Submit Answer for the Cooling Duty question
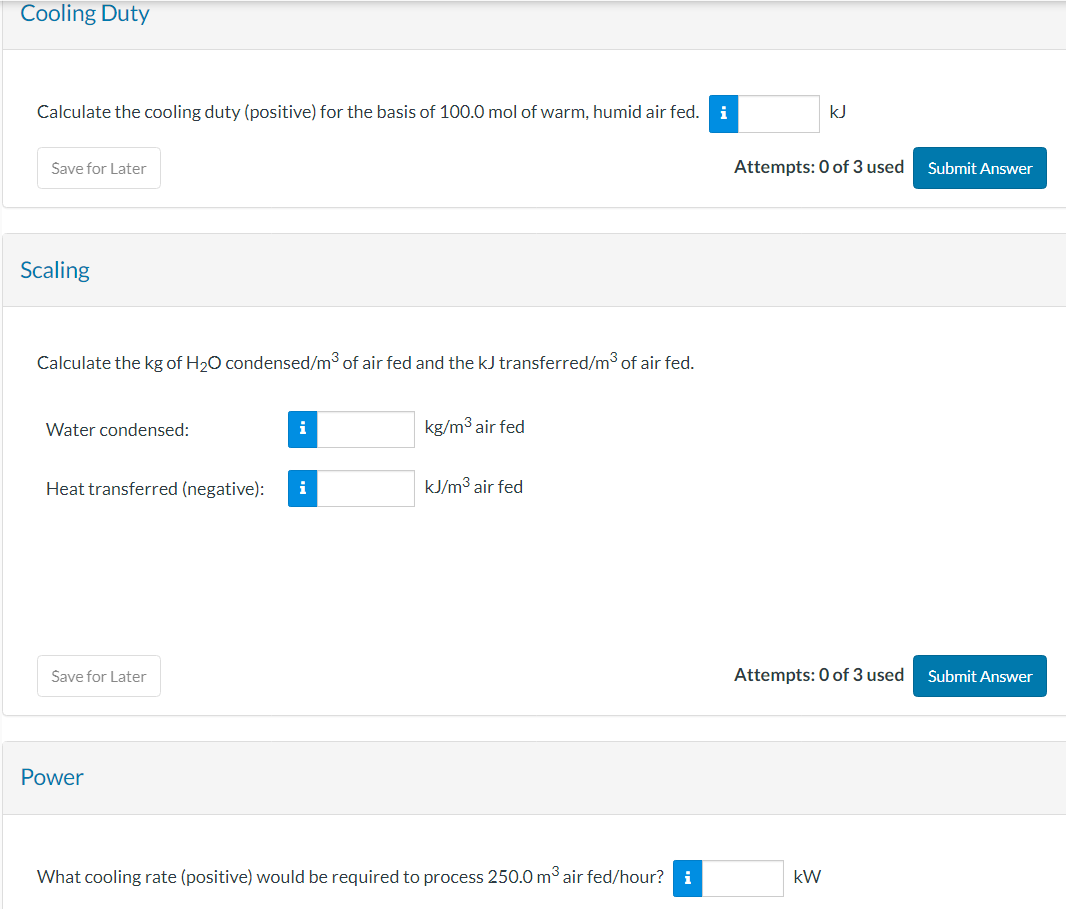Image resolution: width=1066 pixels, height=909 pixels. click(x=979, y=168)
